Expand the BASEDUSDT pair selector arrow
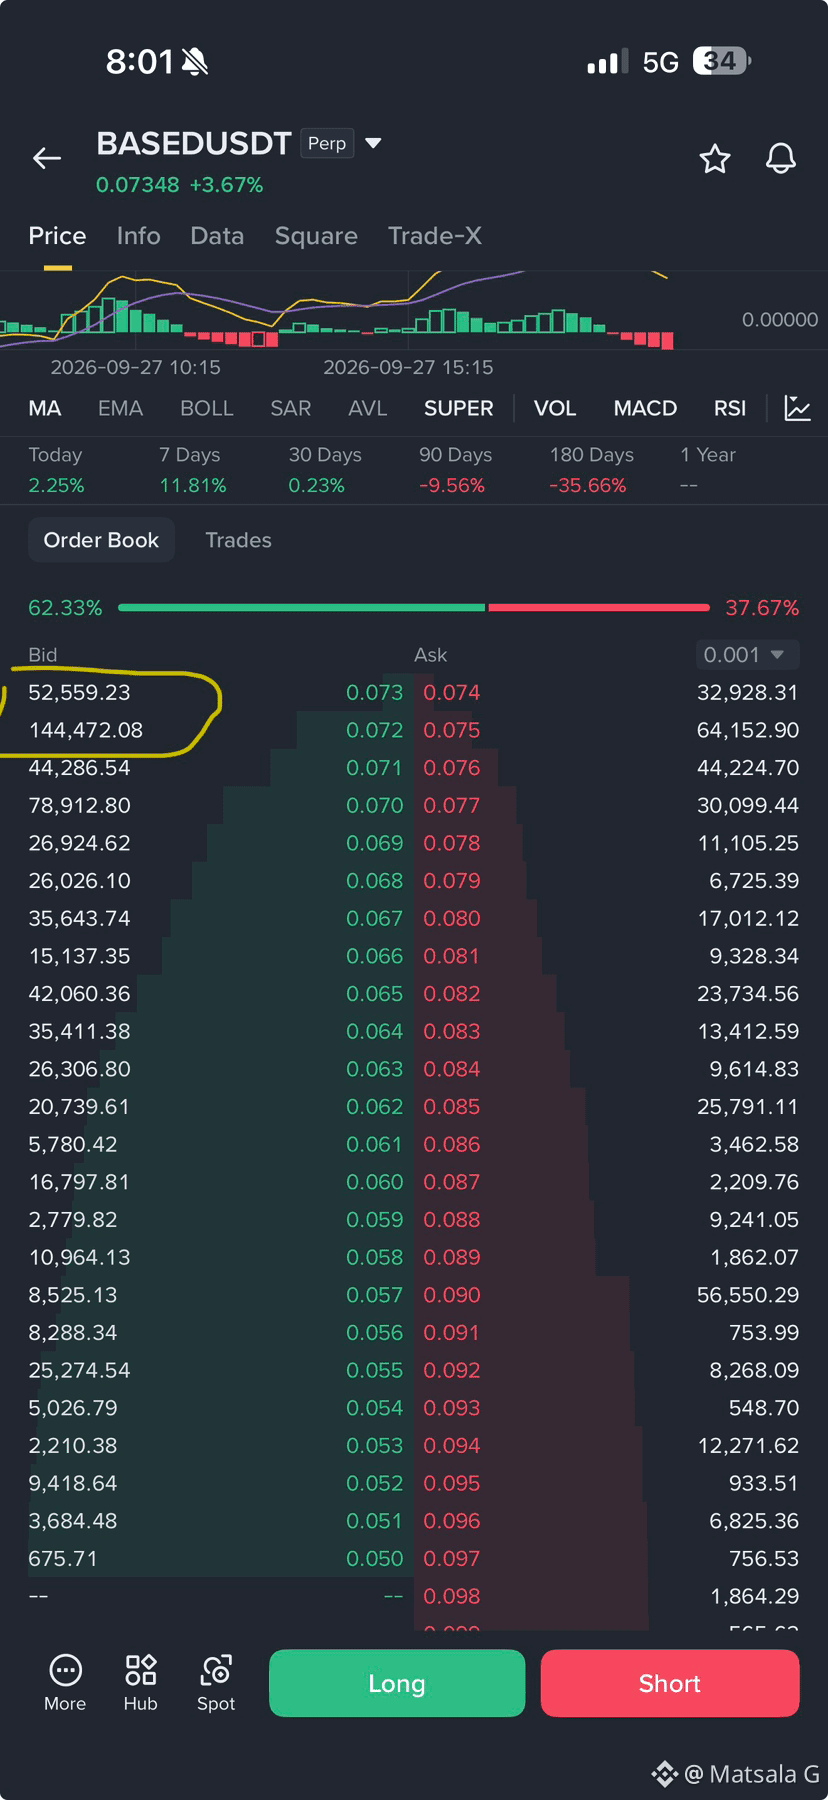The height and width of the screenshot is (1800, 828). (x=374, y=143)
